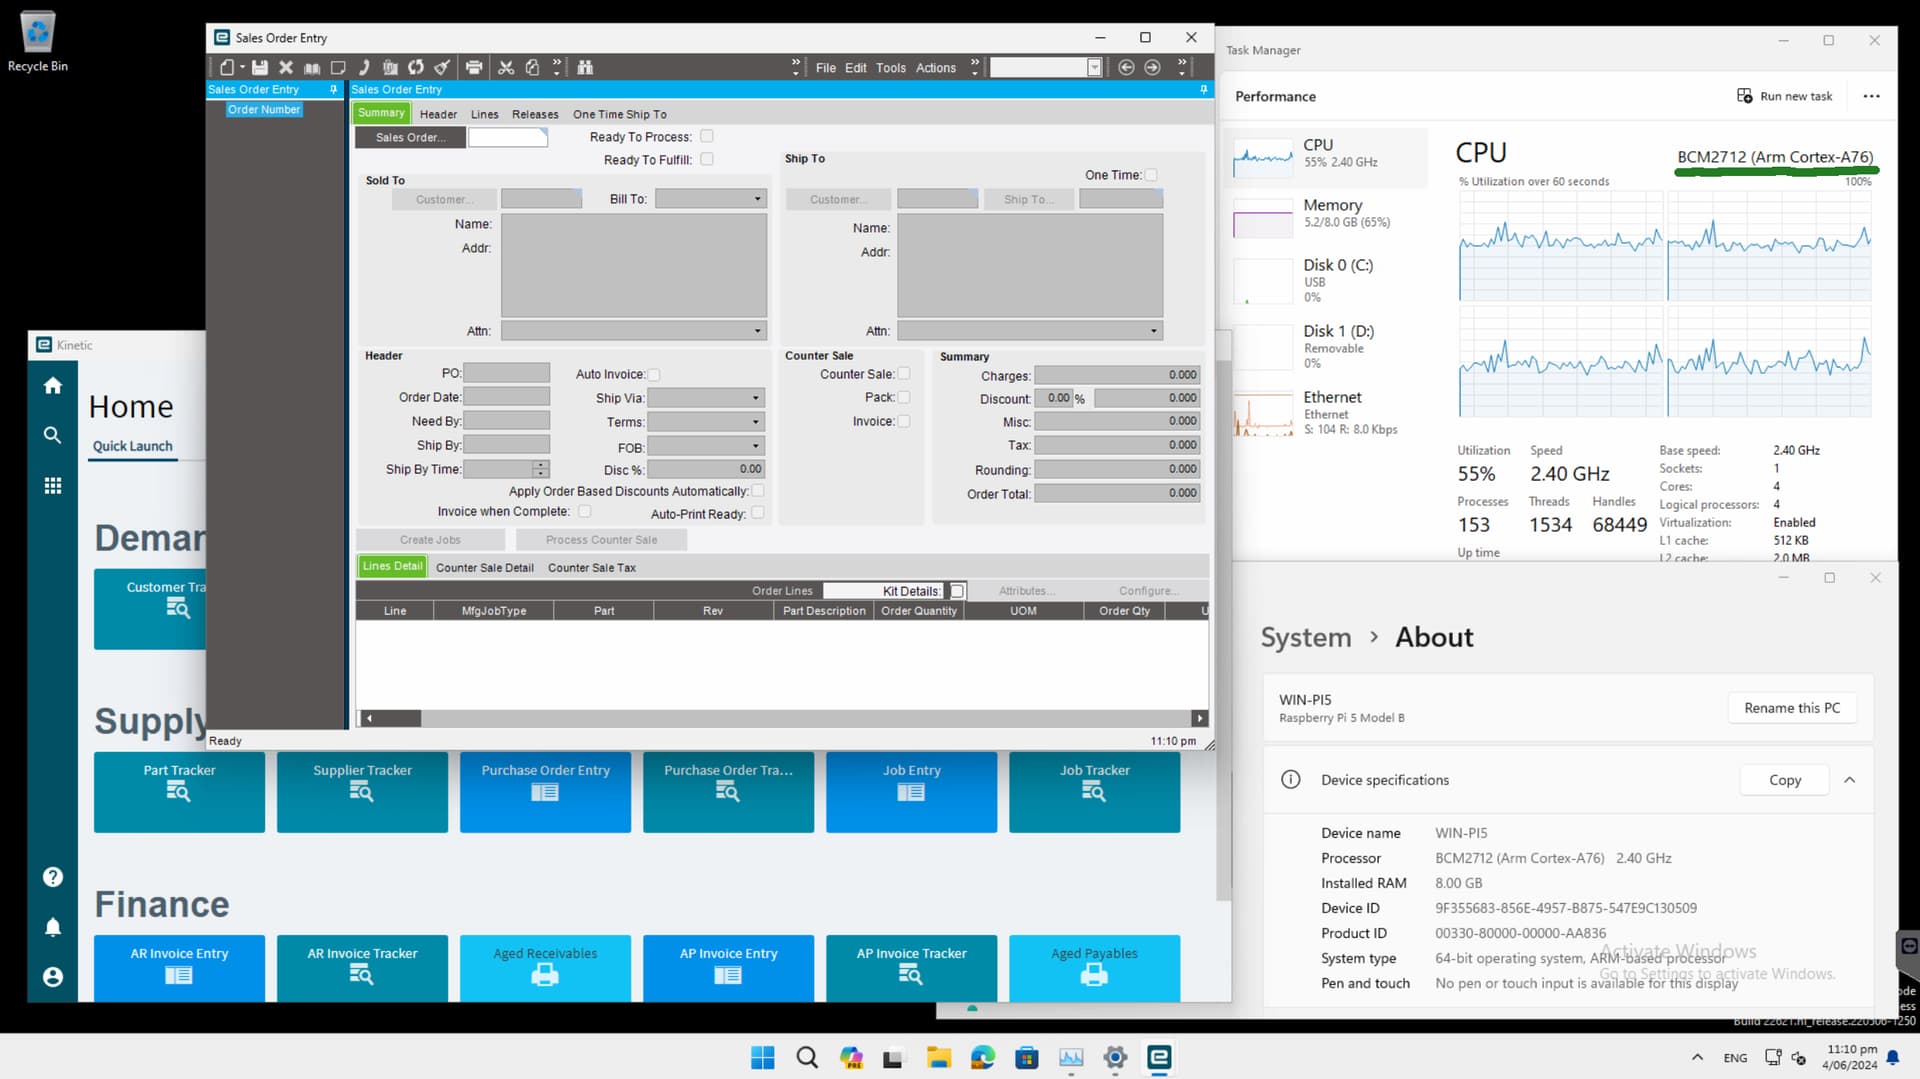The width and height of the screenshot is (1920, 1079).
Task: Go forward with the right arrow navigation icon
Action: click(x=1152, y=67)
